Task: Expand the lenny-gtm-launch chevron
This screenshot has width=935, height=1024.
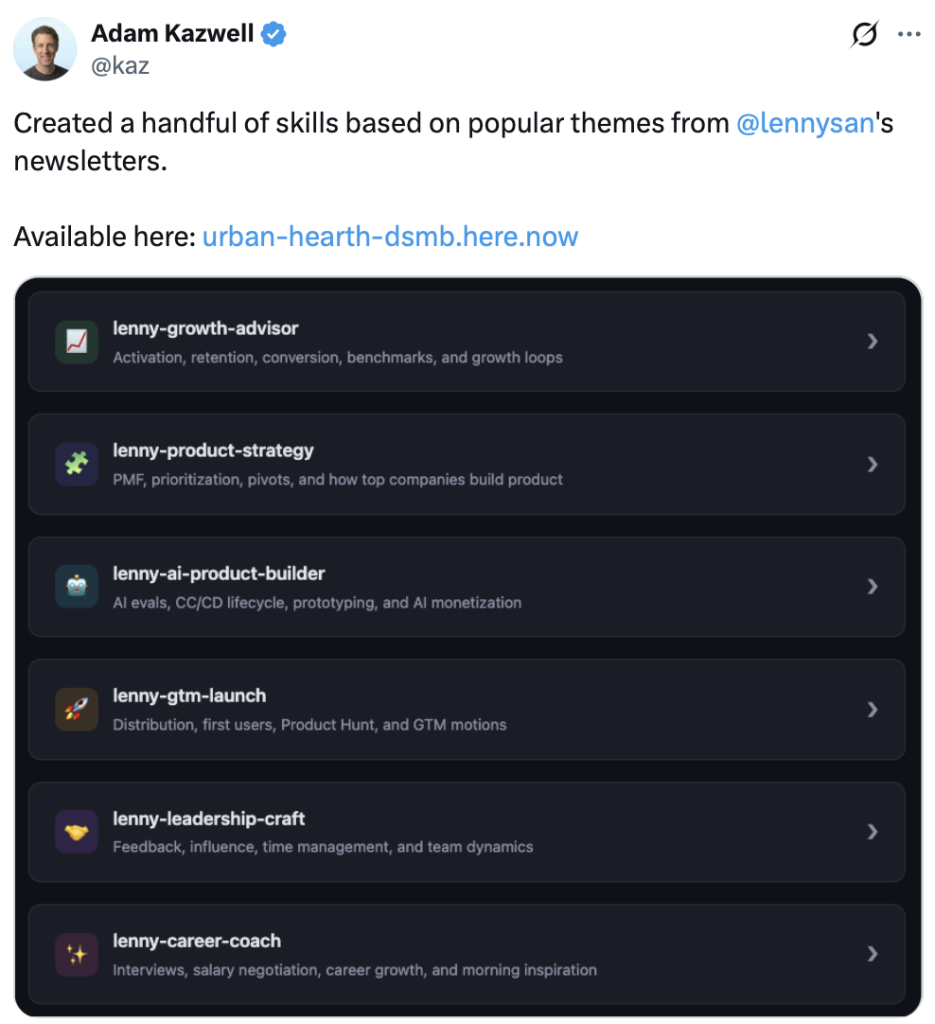Action: (872, 709)
